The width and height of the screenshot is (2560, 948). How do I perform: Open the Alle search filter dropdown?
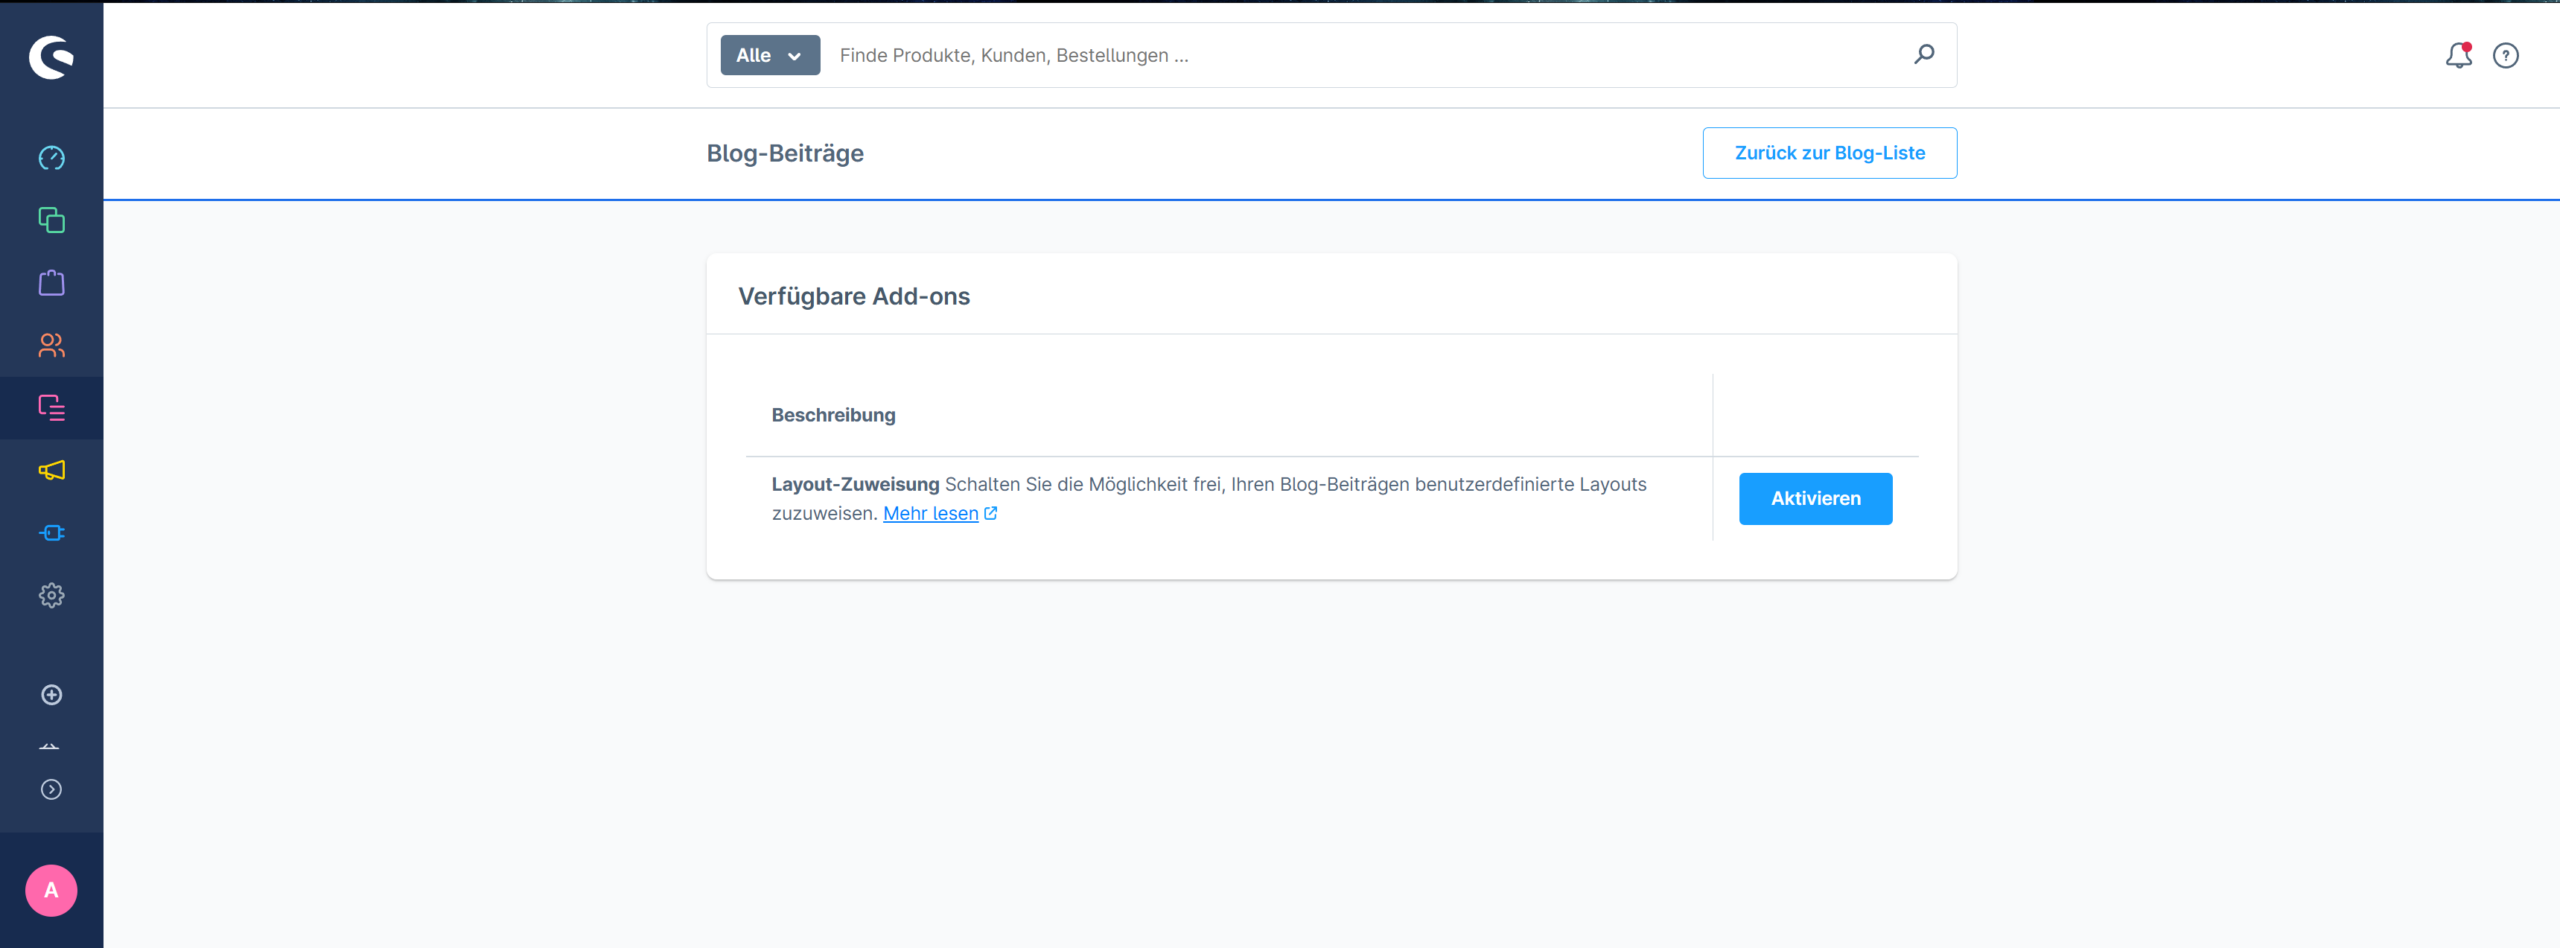[770, 55]
